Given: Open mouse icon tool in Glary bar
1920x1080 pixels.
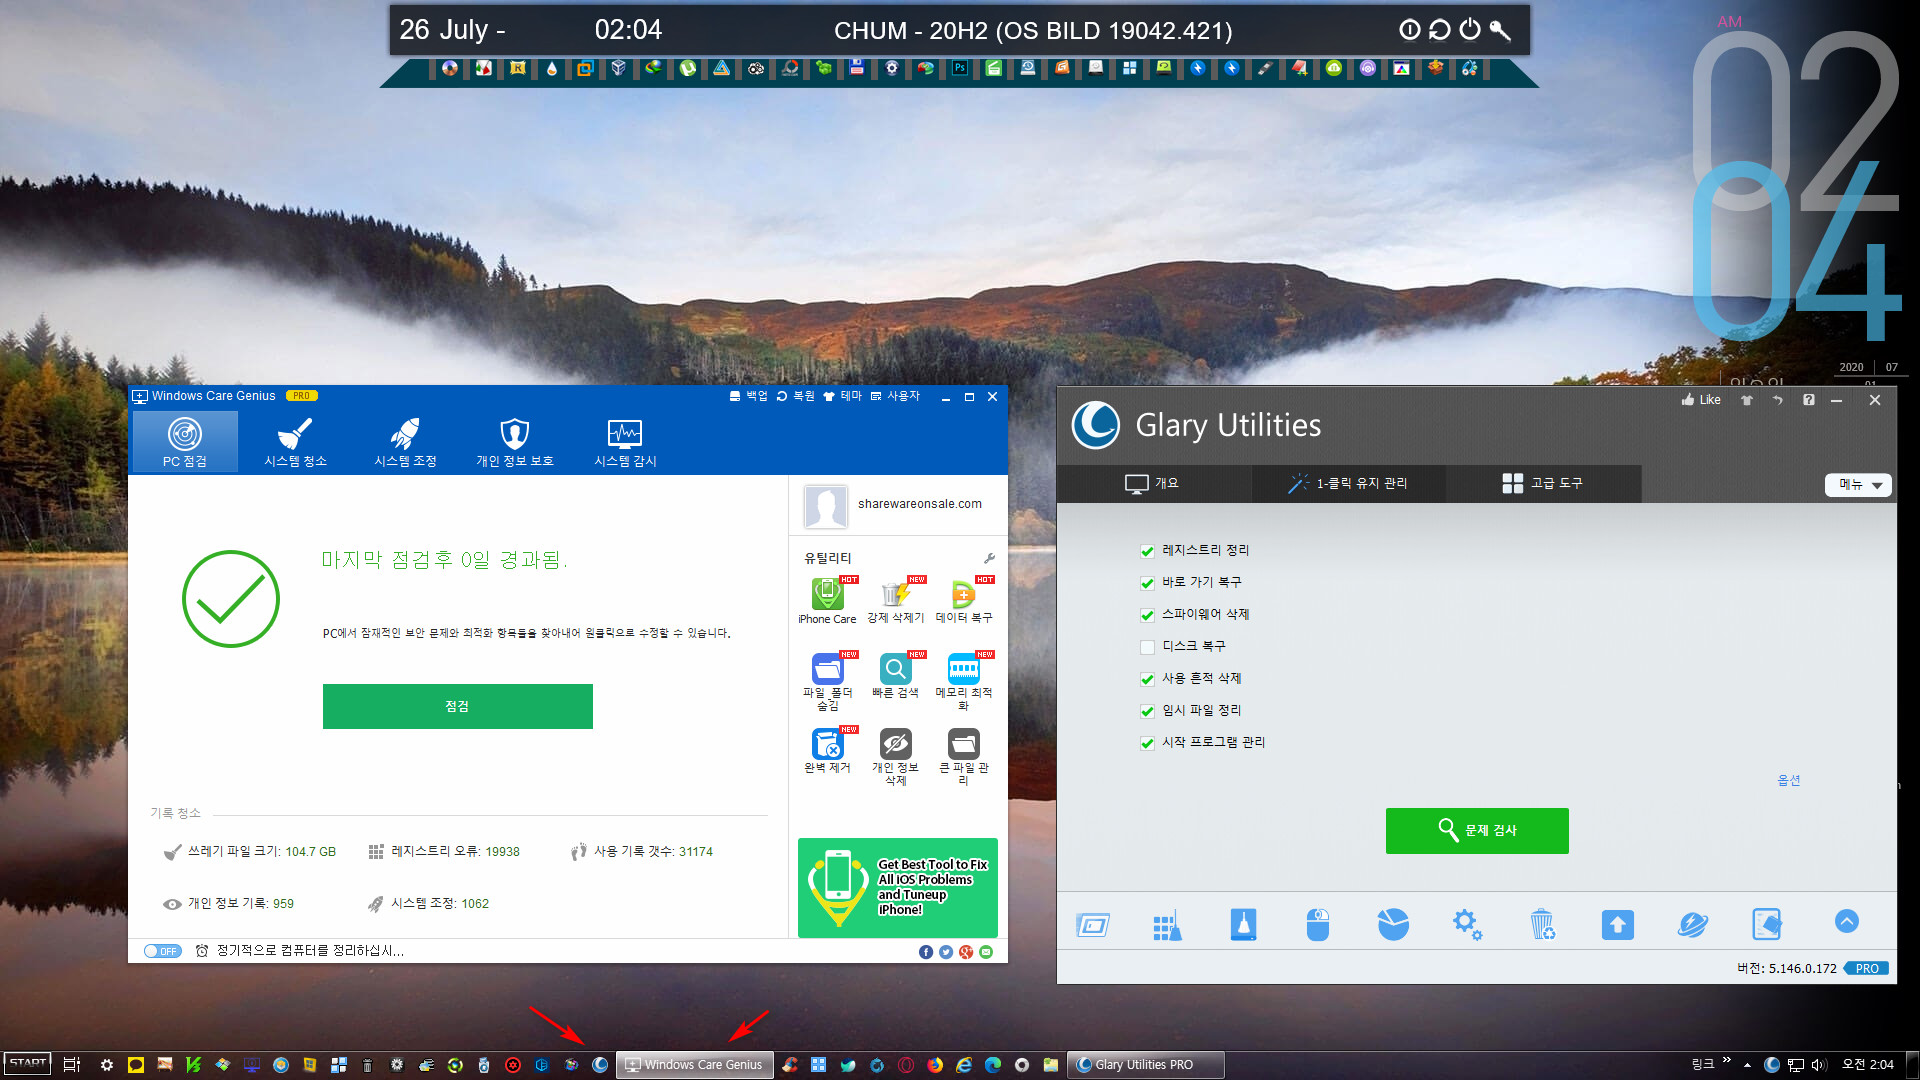Looking at the screenshot, I should pos(1318,925).
